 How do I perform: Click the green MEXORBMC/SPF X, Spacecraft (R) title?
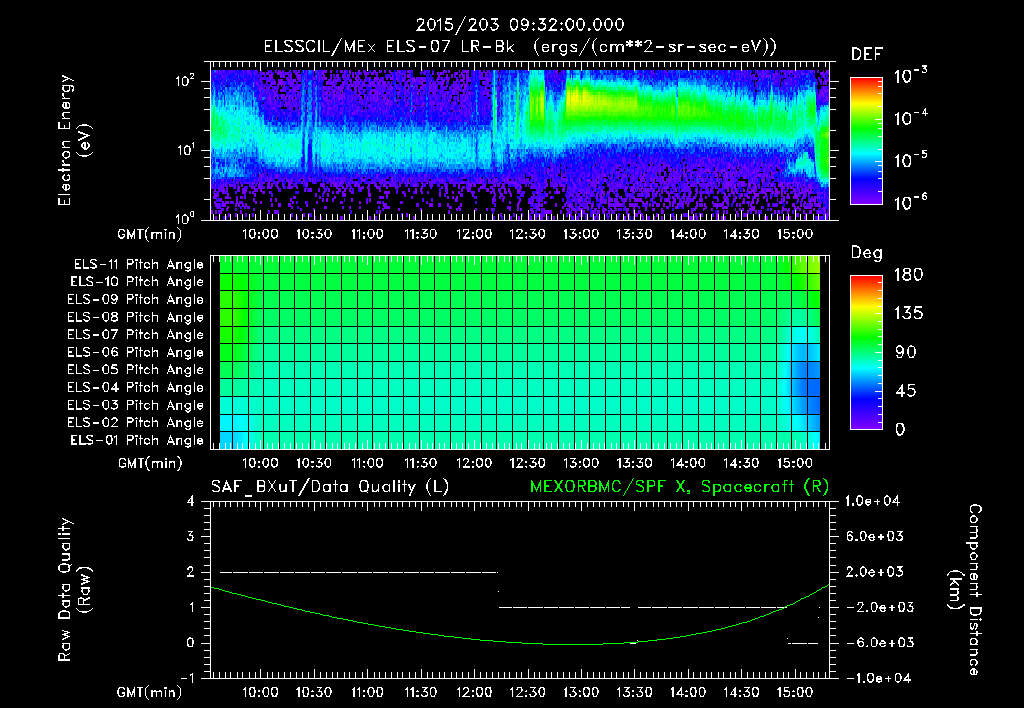[x=679, y=487]
